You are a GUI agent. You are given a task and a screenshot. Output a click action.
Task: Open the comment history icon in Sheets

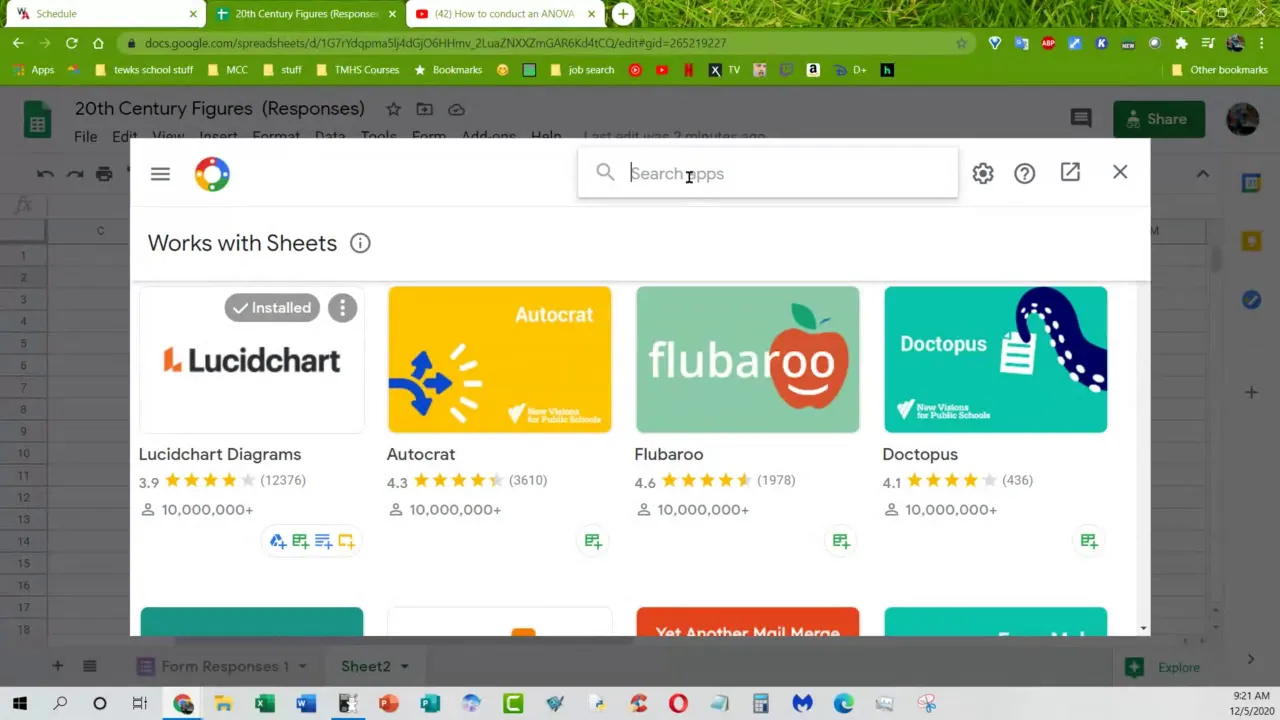tap(1081, 118)
